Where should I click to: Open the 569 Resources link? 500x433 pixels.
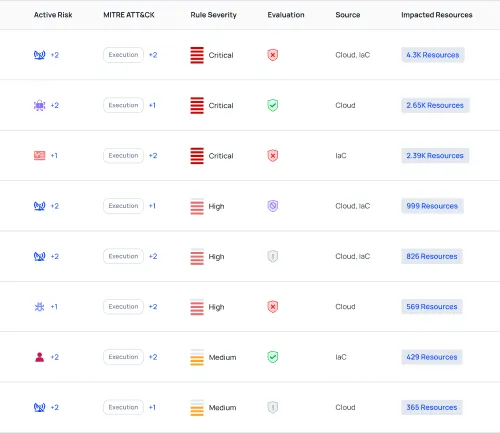(432, 307)
